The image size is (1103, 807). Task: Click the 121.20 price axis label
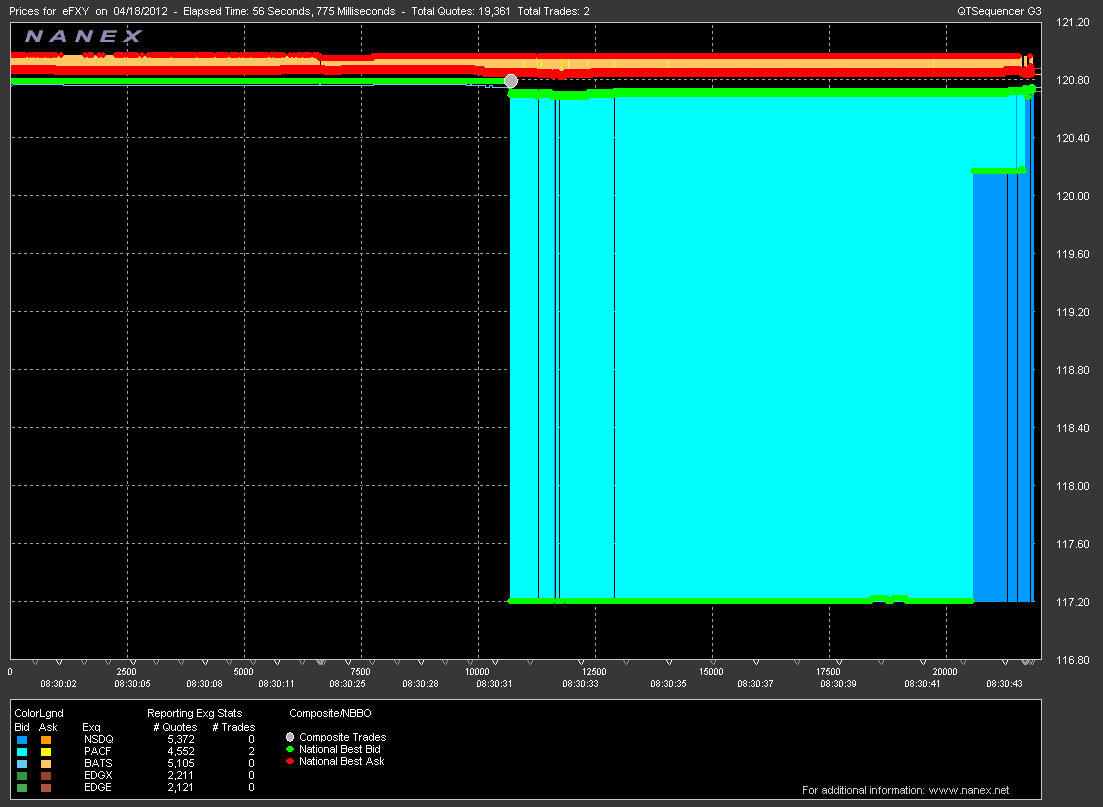pyautogui.click(x=1073, y=23)
